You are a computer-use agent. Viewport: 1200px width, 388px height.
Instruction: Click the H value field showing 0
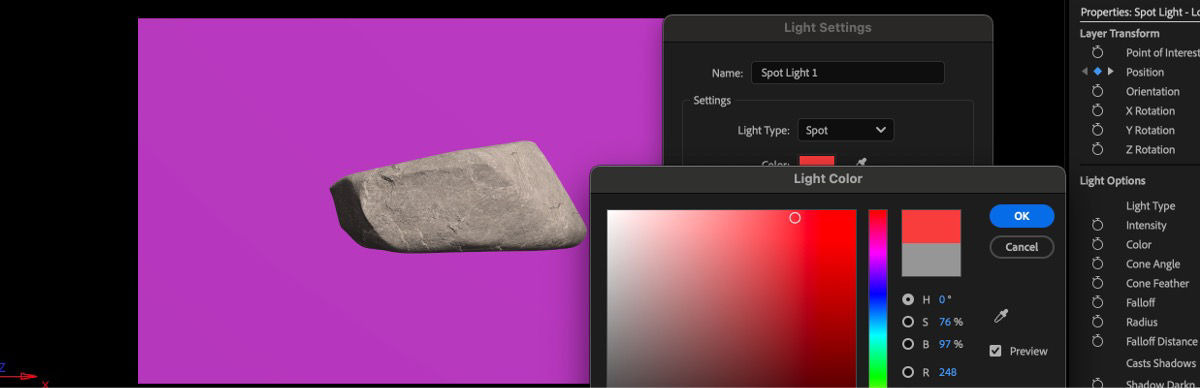(x=942, y=299)
